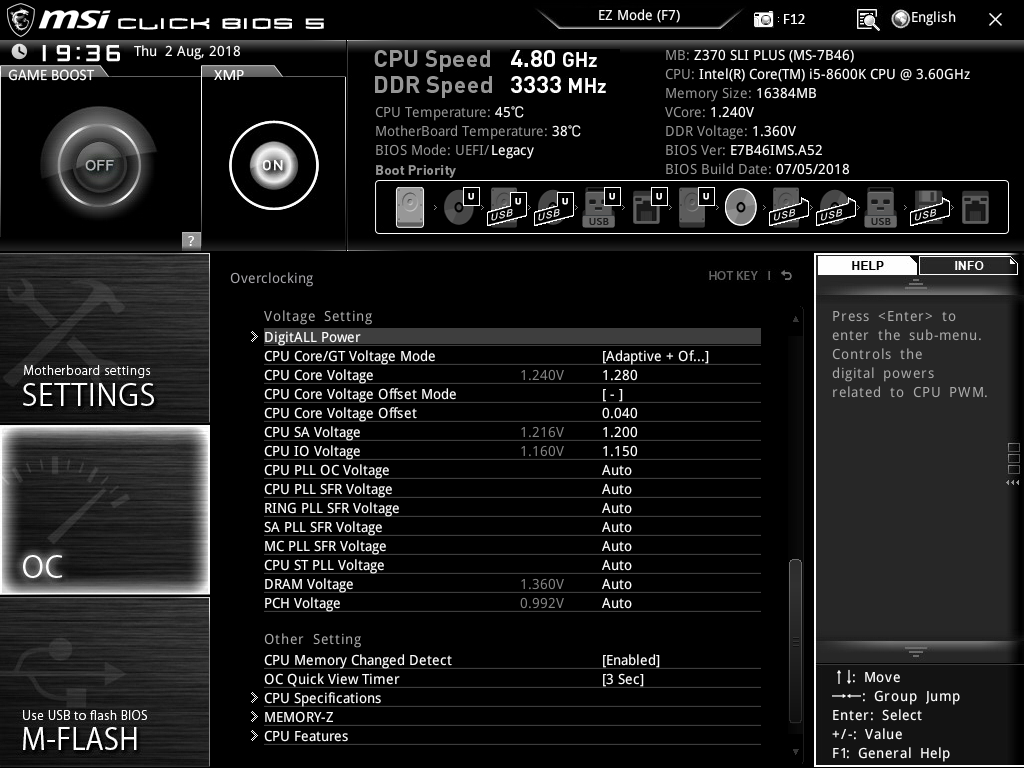Click the clock icon beside the time
Screen dimensions: 1024x768
pyautogui.click(x=20, y=51)
